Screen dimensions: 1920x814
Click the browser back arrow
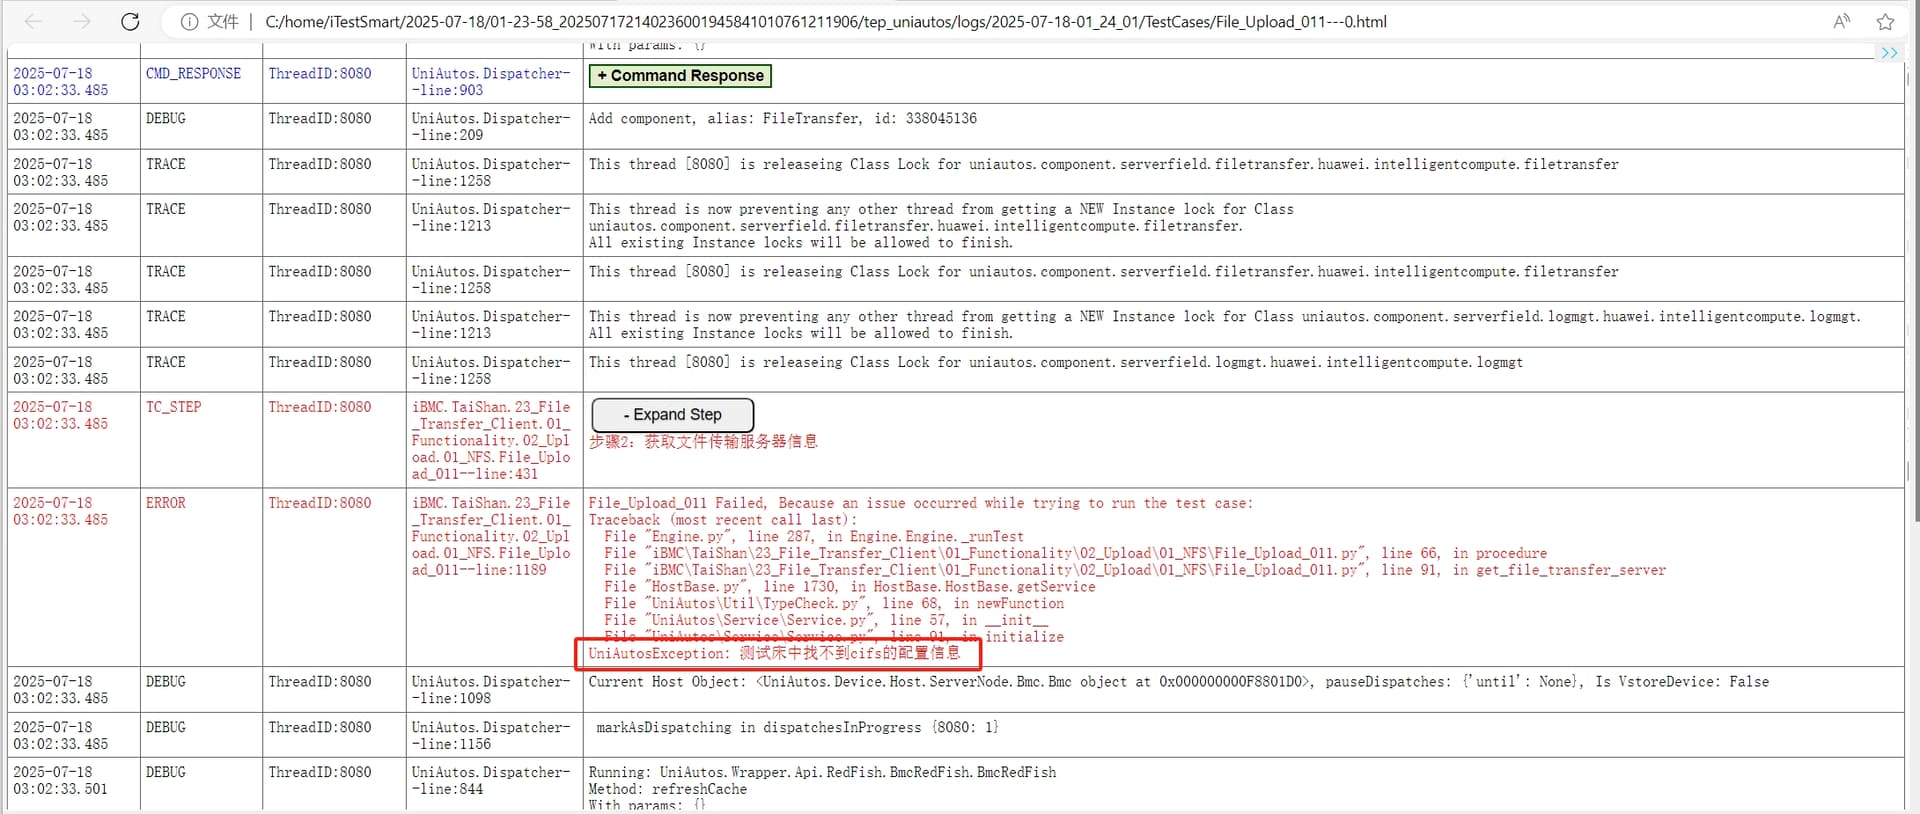click(x=33, y=21)
